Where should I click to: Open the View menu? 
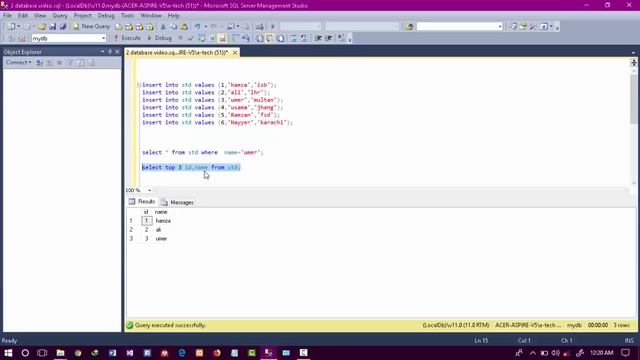[40, 16]
